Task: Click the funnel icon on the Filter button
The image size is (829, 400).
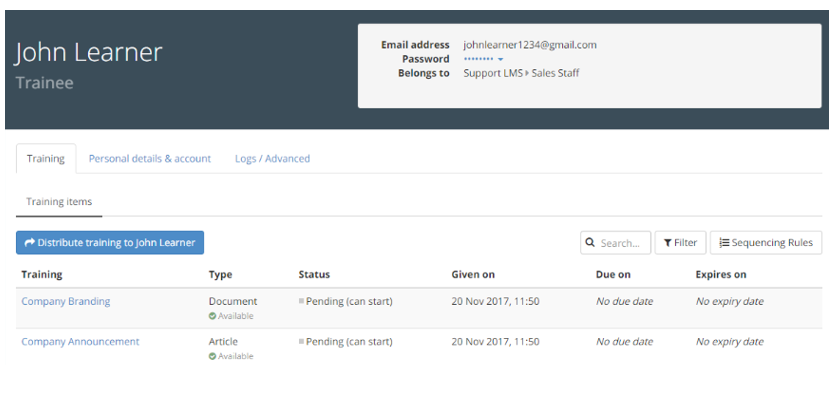Action: click(x=667, y=243)
